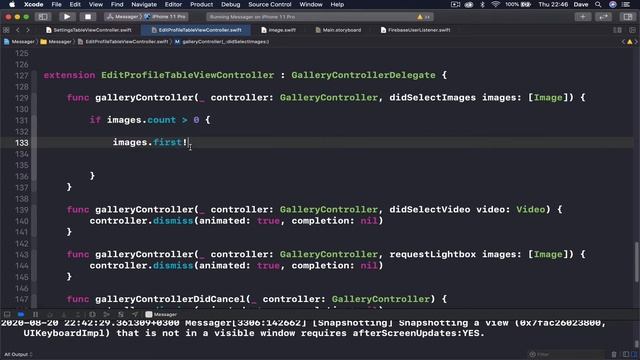Viewport: 640px width, 360px height.
Task: Click 'didSelectVideo' on line 139
Action: tap(429, 209)
